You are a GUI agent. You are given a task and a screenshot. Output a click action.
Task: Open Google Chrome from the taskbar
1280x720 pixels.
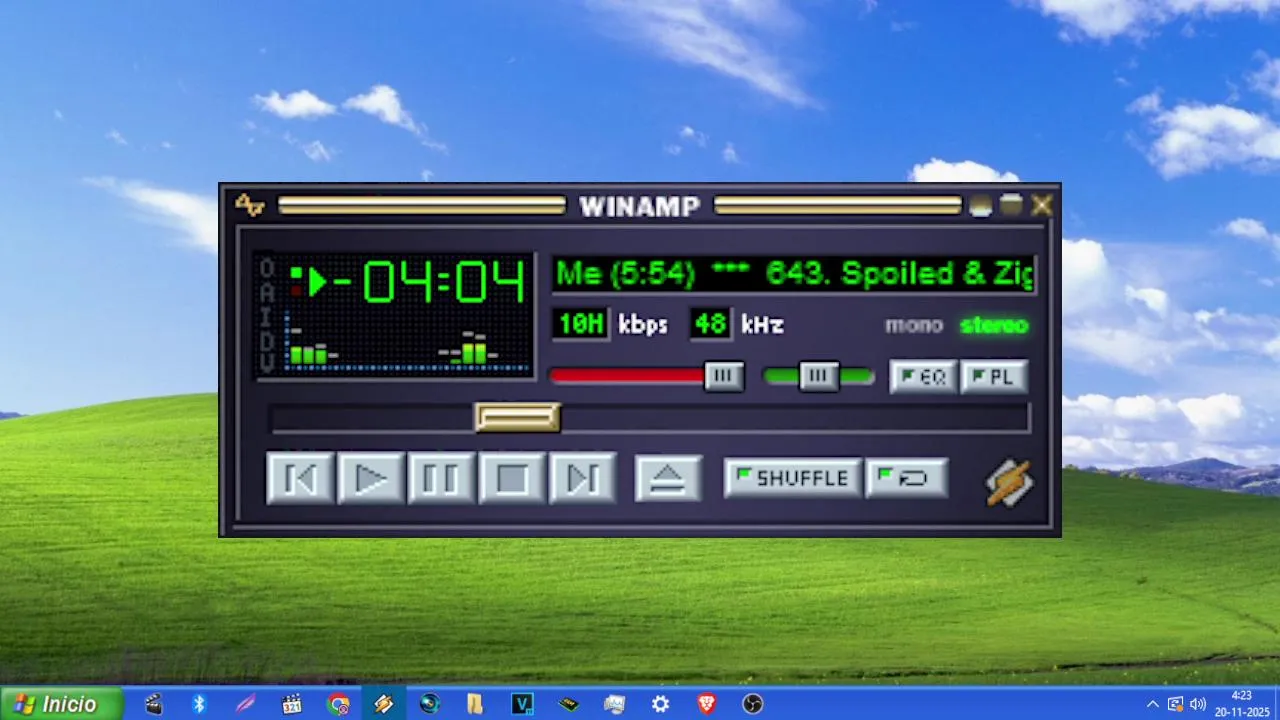coord(338,704)
